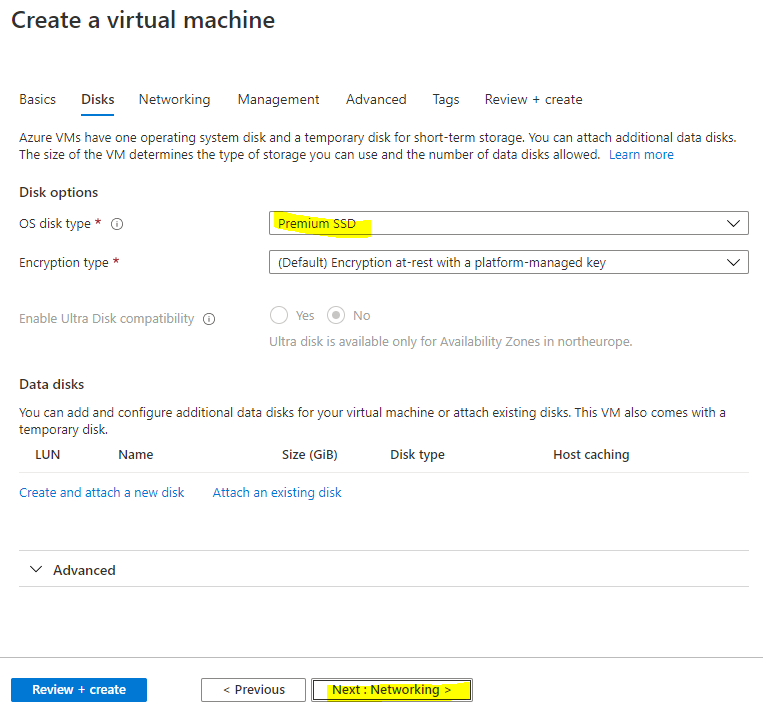The height and width of the screenshot is (723, 763).
Task: Jump to the Review + create tab
Action: 533,99
